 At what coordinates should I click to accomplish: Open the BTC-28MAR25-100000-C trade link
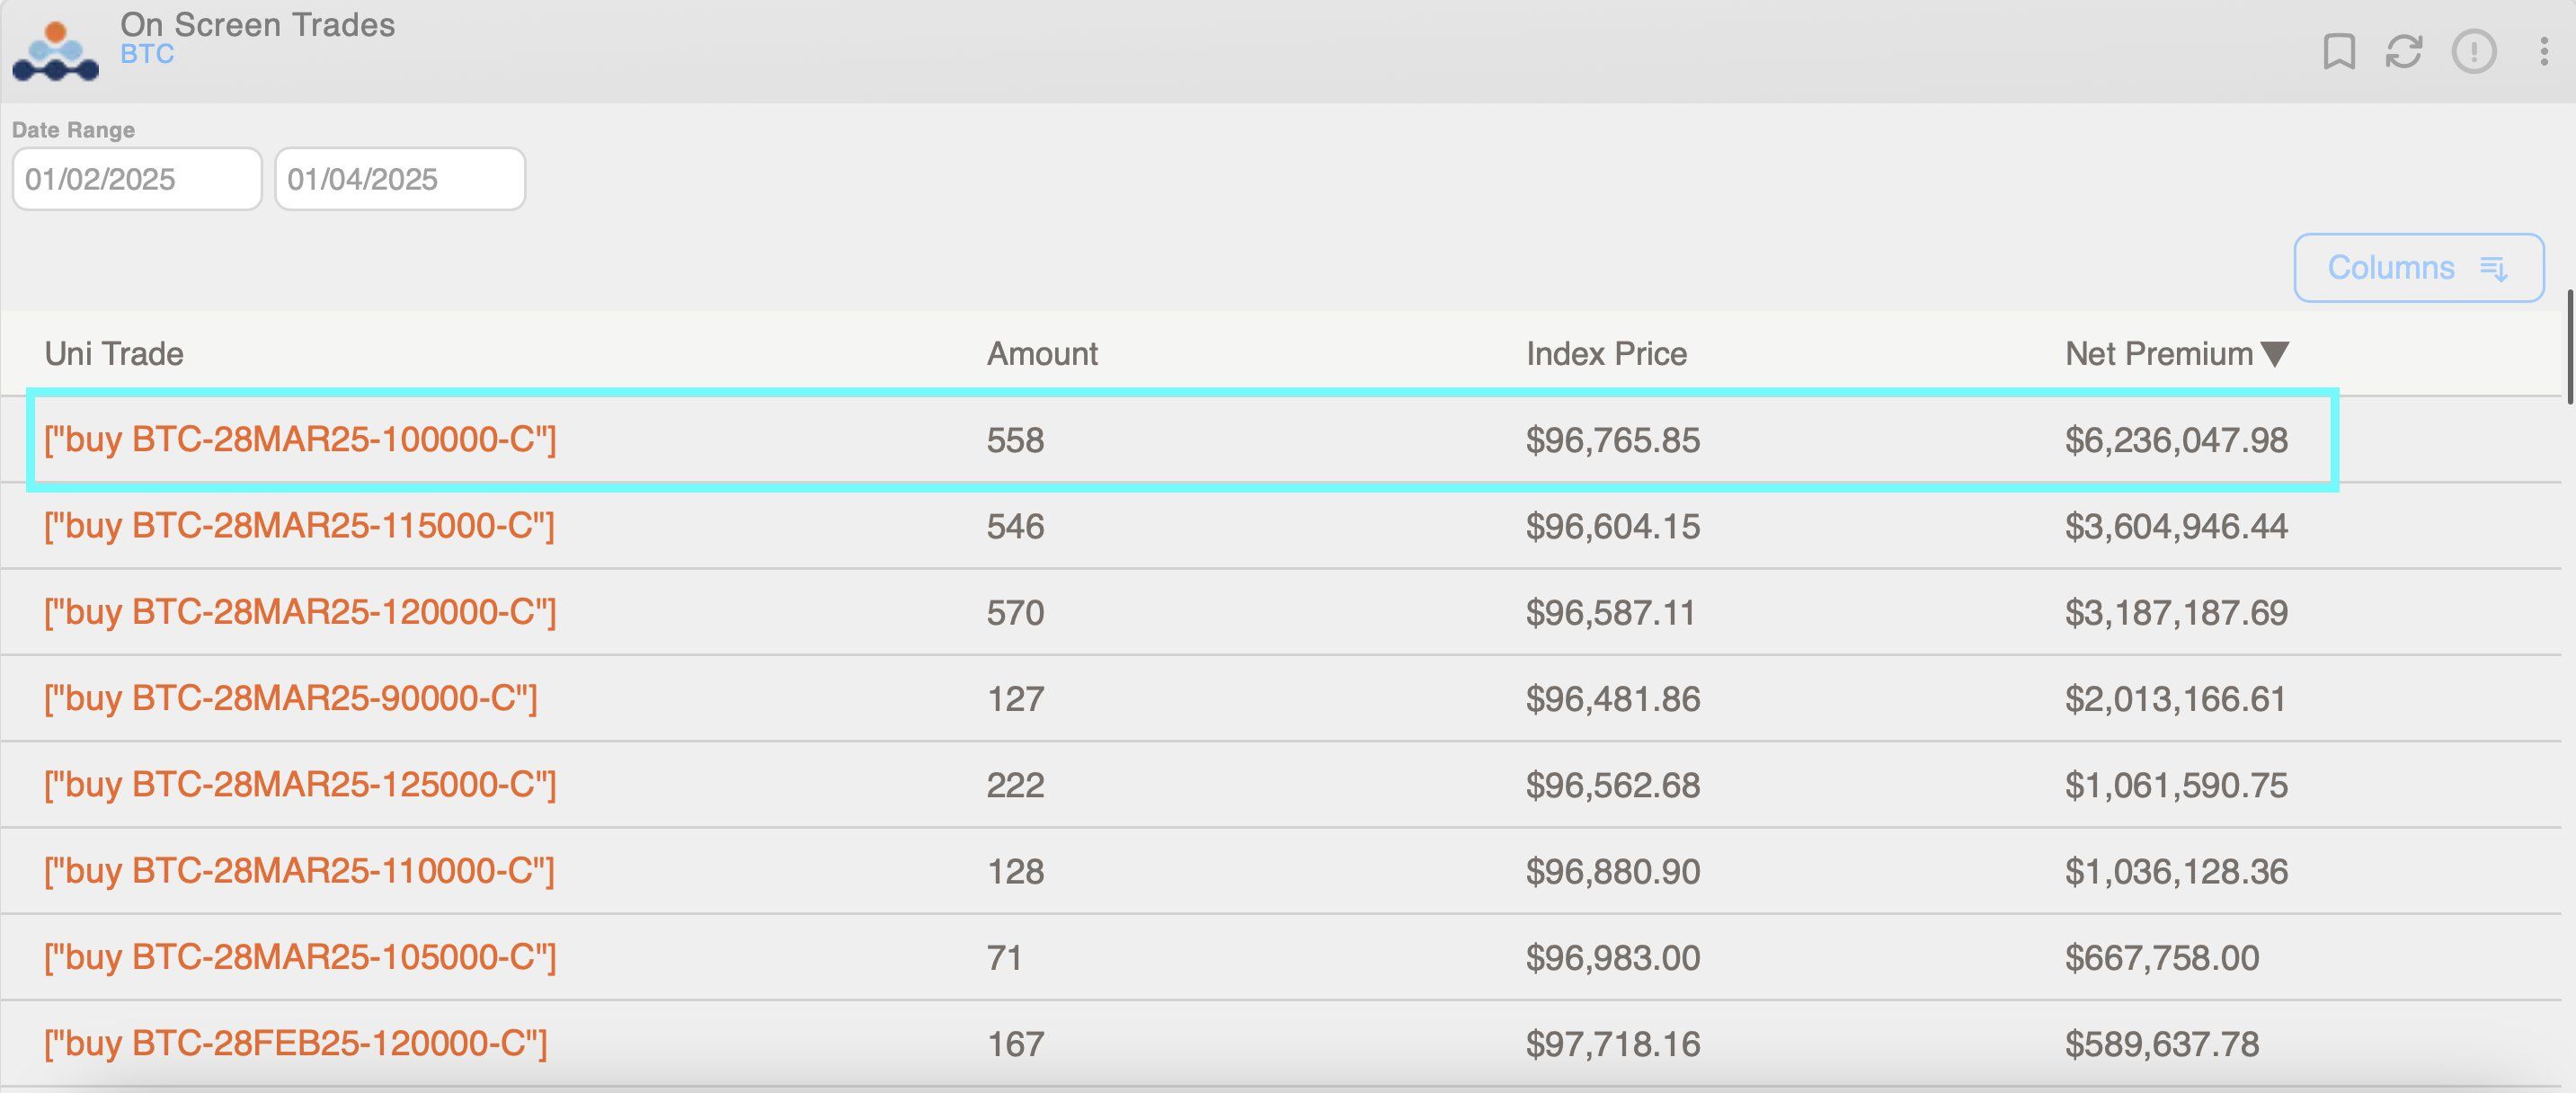300,440
